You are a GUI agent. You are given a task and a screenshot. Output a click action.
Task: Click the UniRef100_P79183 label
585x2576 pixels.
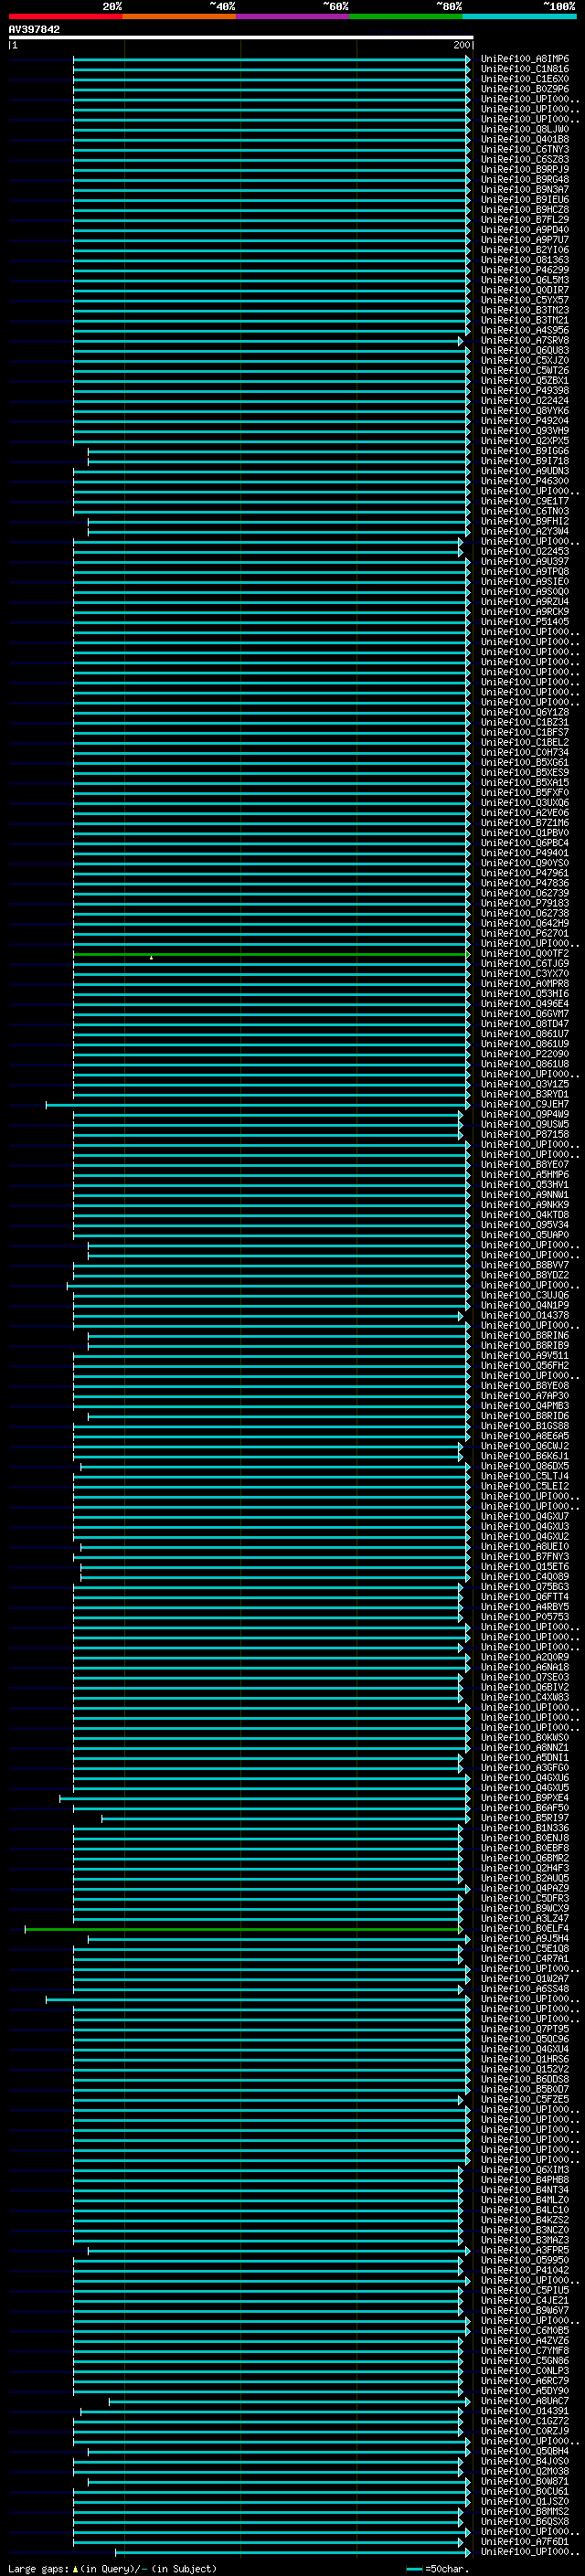tap(525, 903)
